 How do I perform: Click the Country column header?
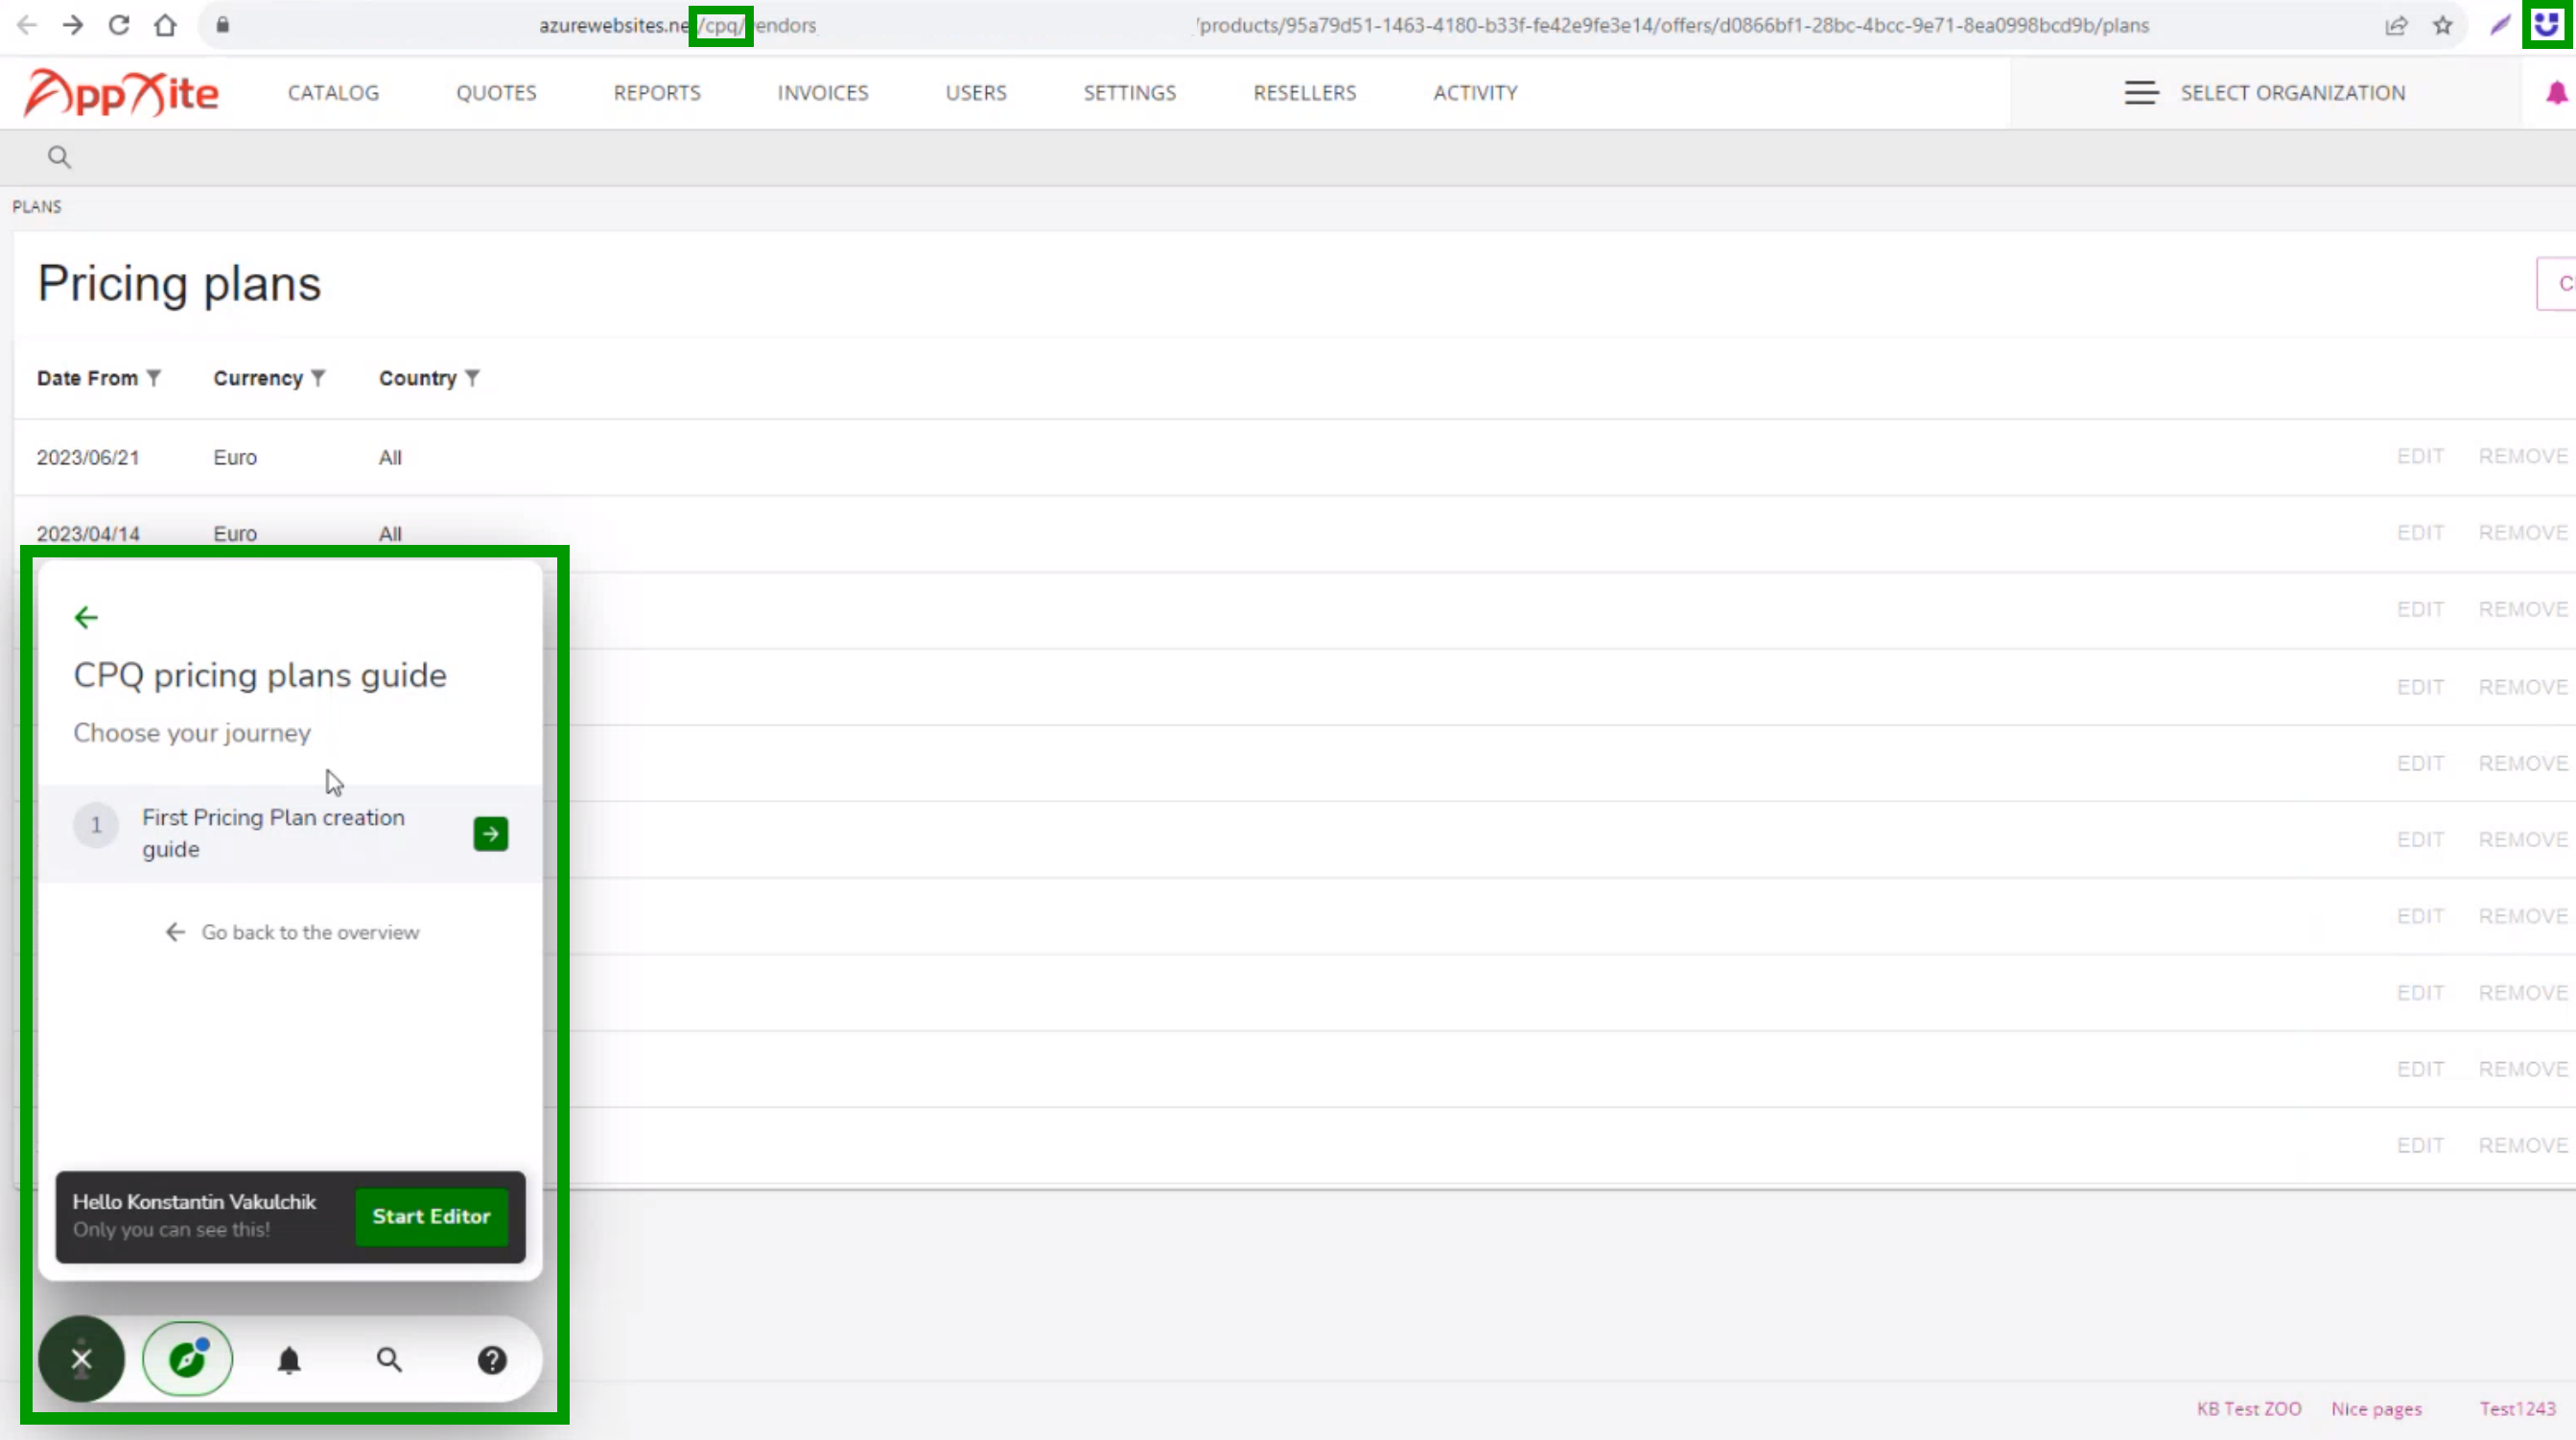pyautogui.click(x=417, y=378)
